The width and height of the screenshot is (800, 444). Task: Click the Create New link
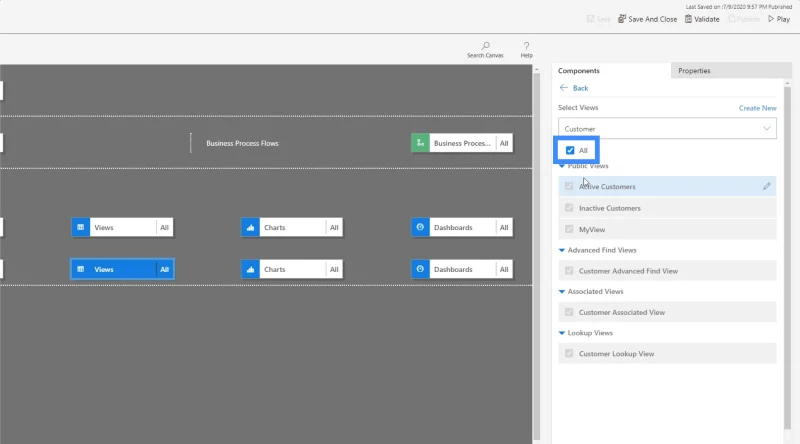[758, 108]
